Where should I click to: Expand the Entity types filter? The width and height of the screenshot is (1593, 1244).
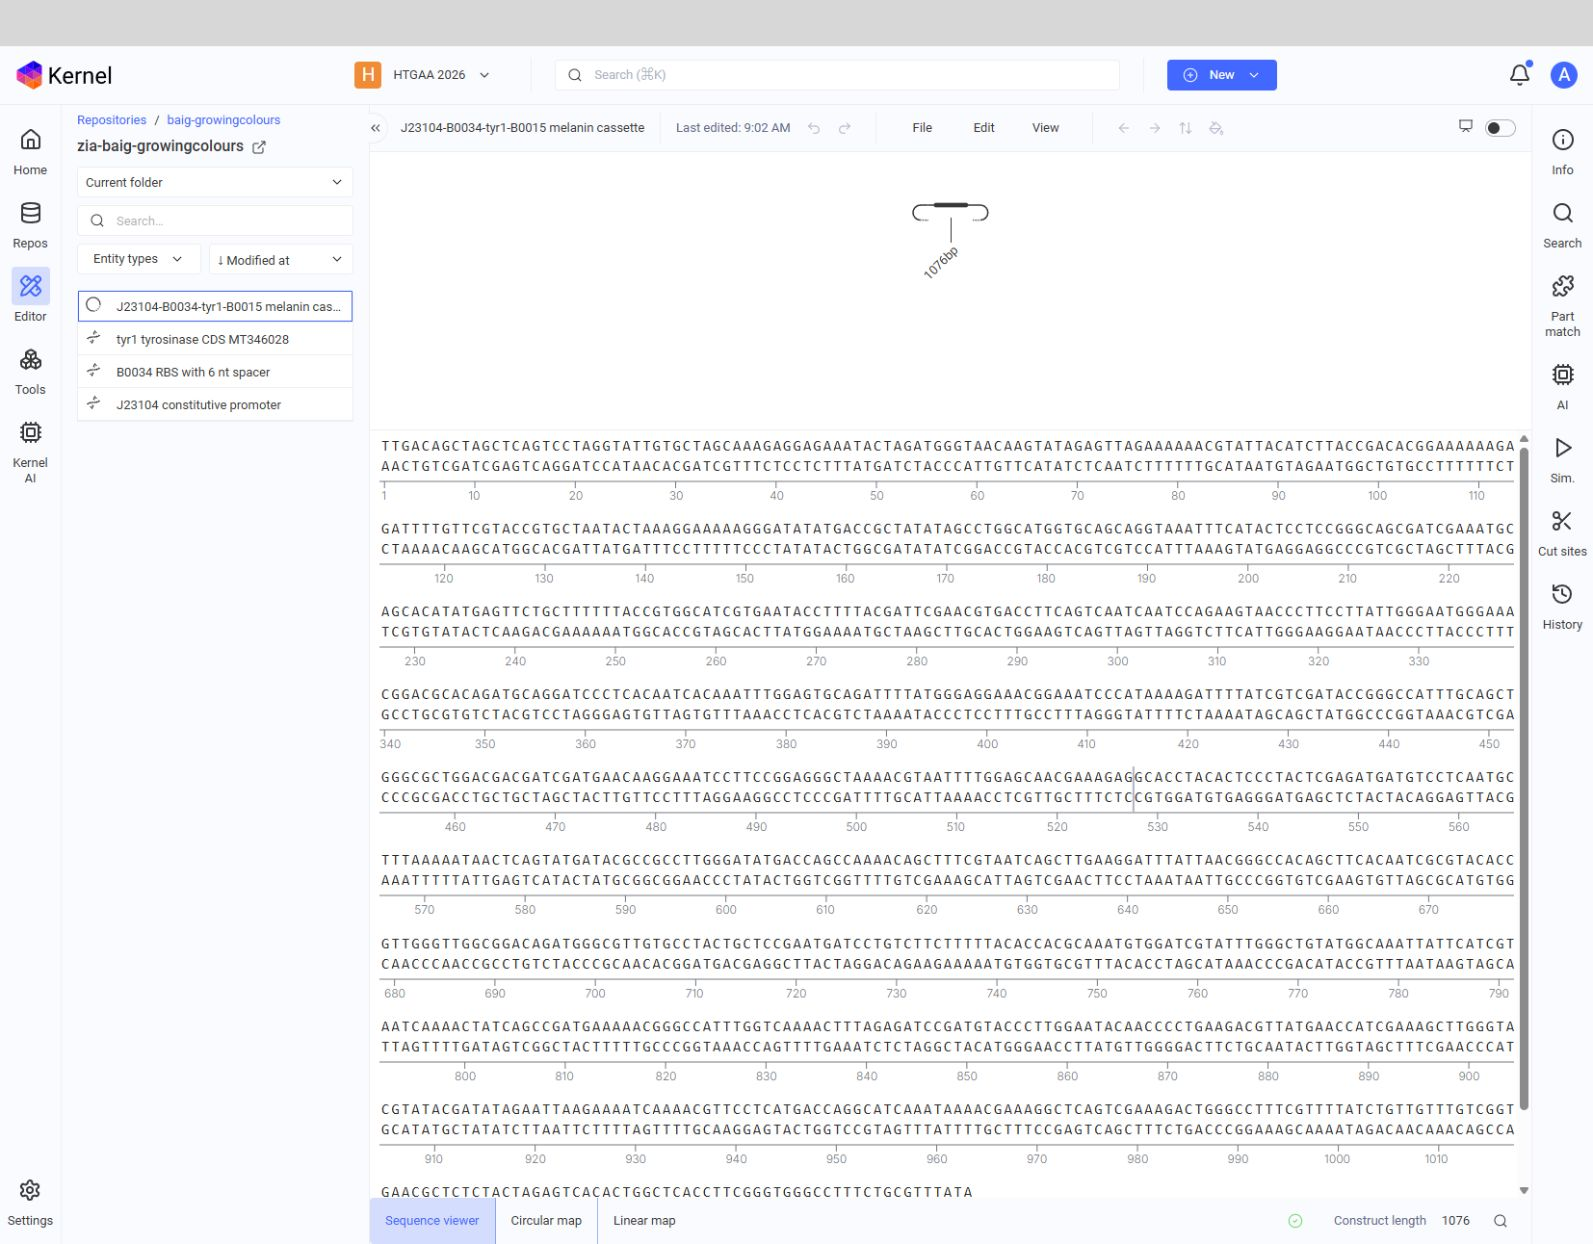[139, 259]
